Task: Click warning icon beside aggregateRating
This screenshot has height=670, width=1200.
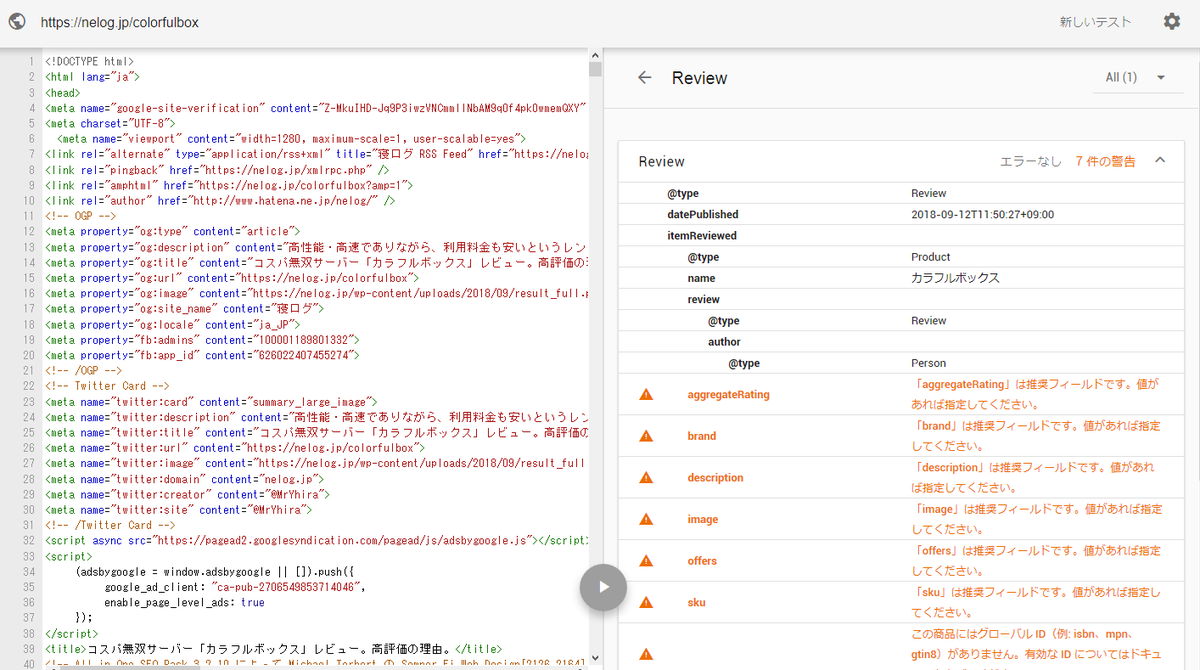Action: (x=646, y=394)
